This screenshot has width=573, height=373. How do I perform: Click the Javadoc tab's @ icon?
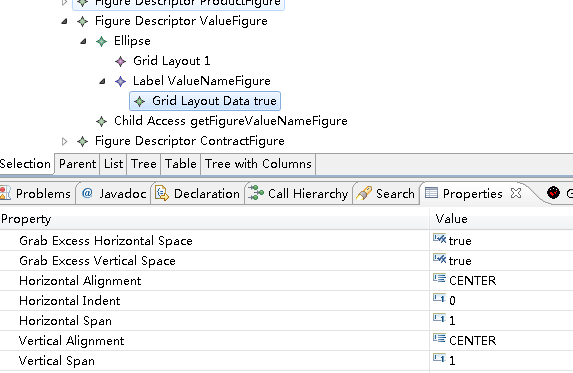[87, 193]
